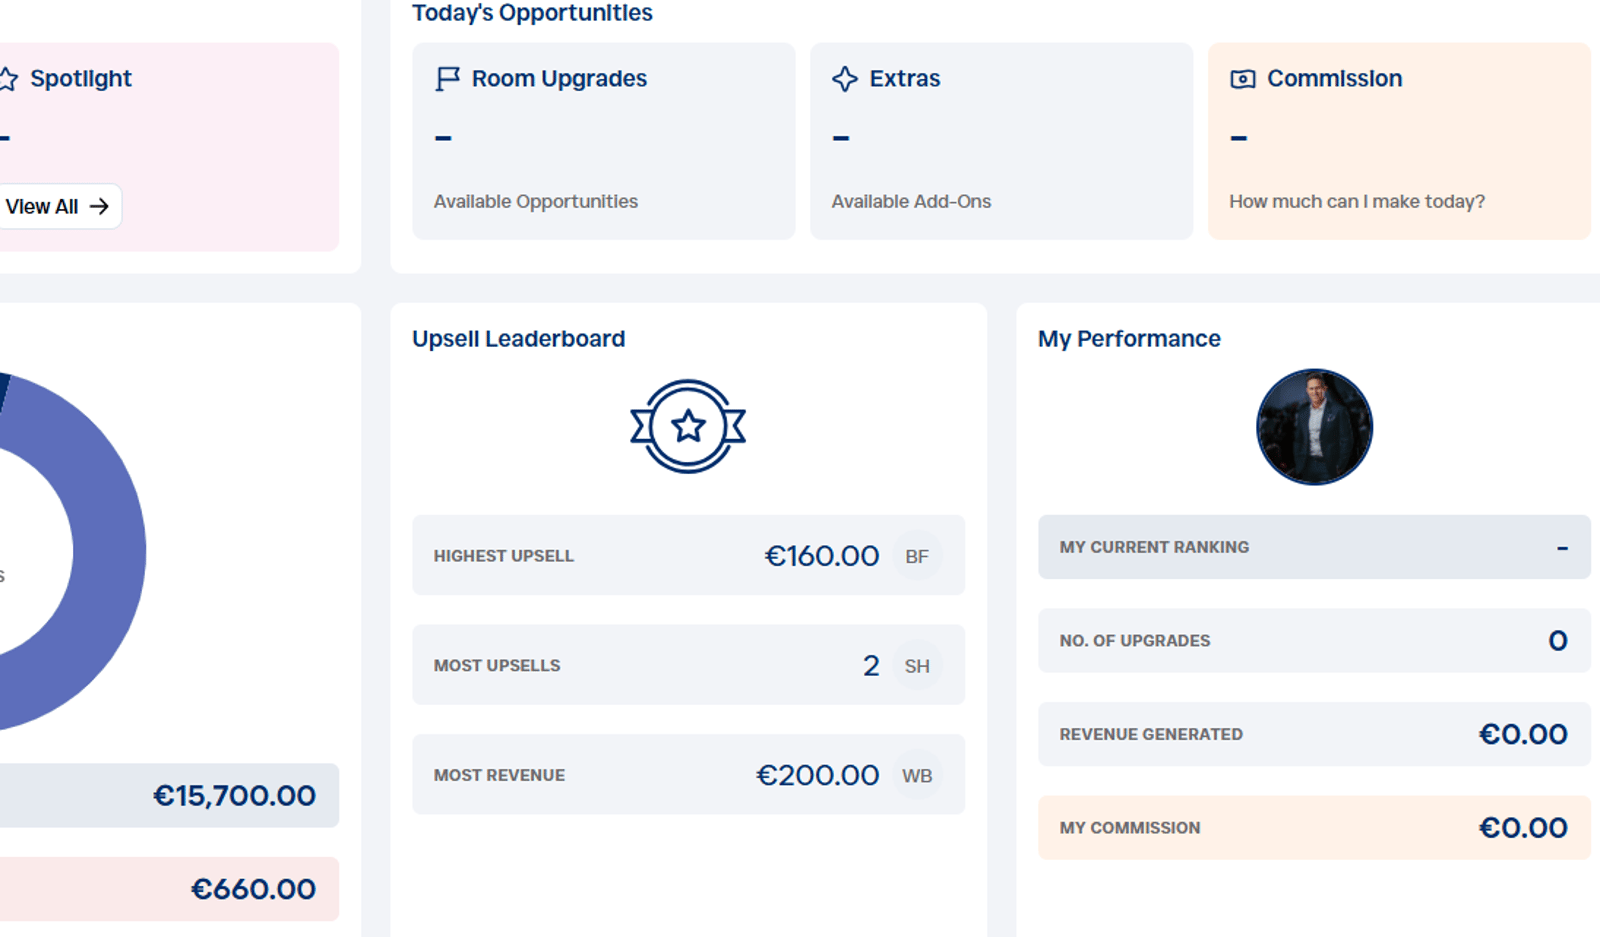Click the My Performance profile photo
1600x937 pixels.
(1314, 427)
